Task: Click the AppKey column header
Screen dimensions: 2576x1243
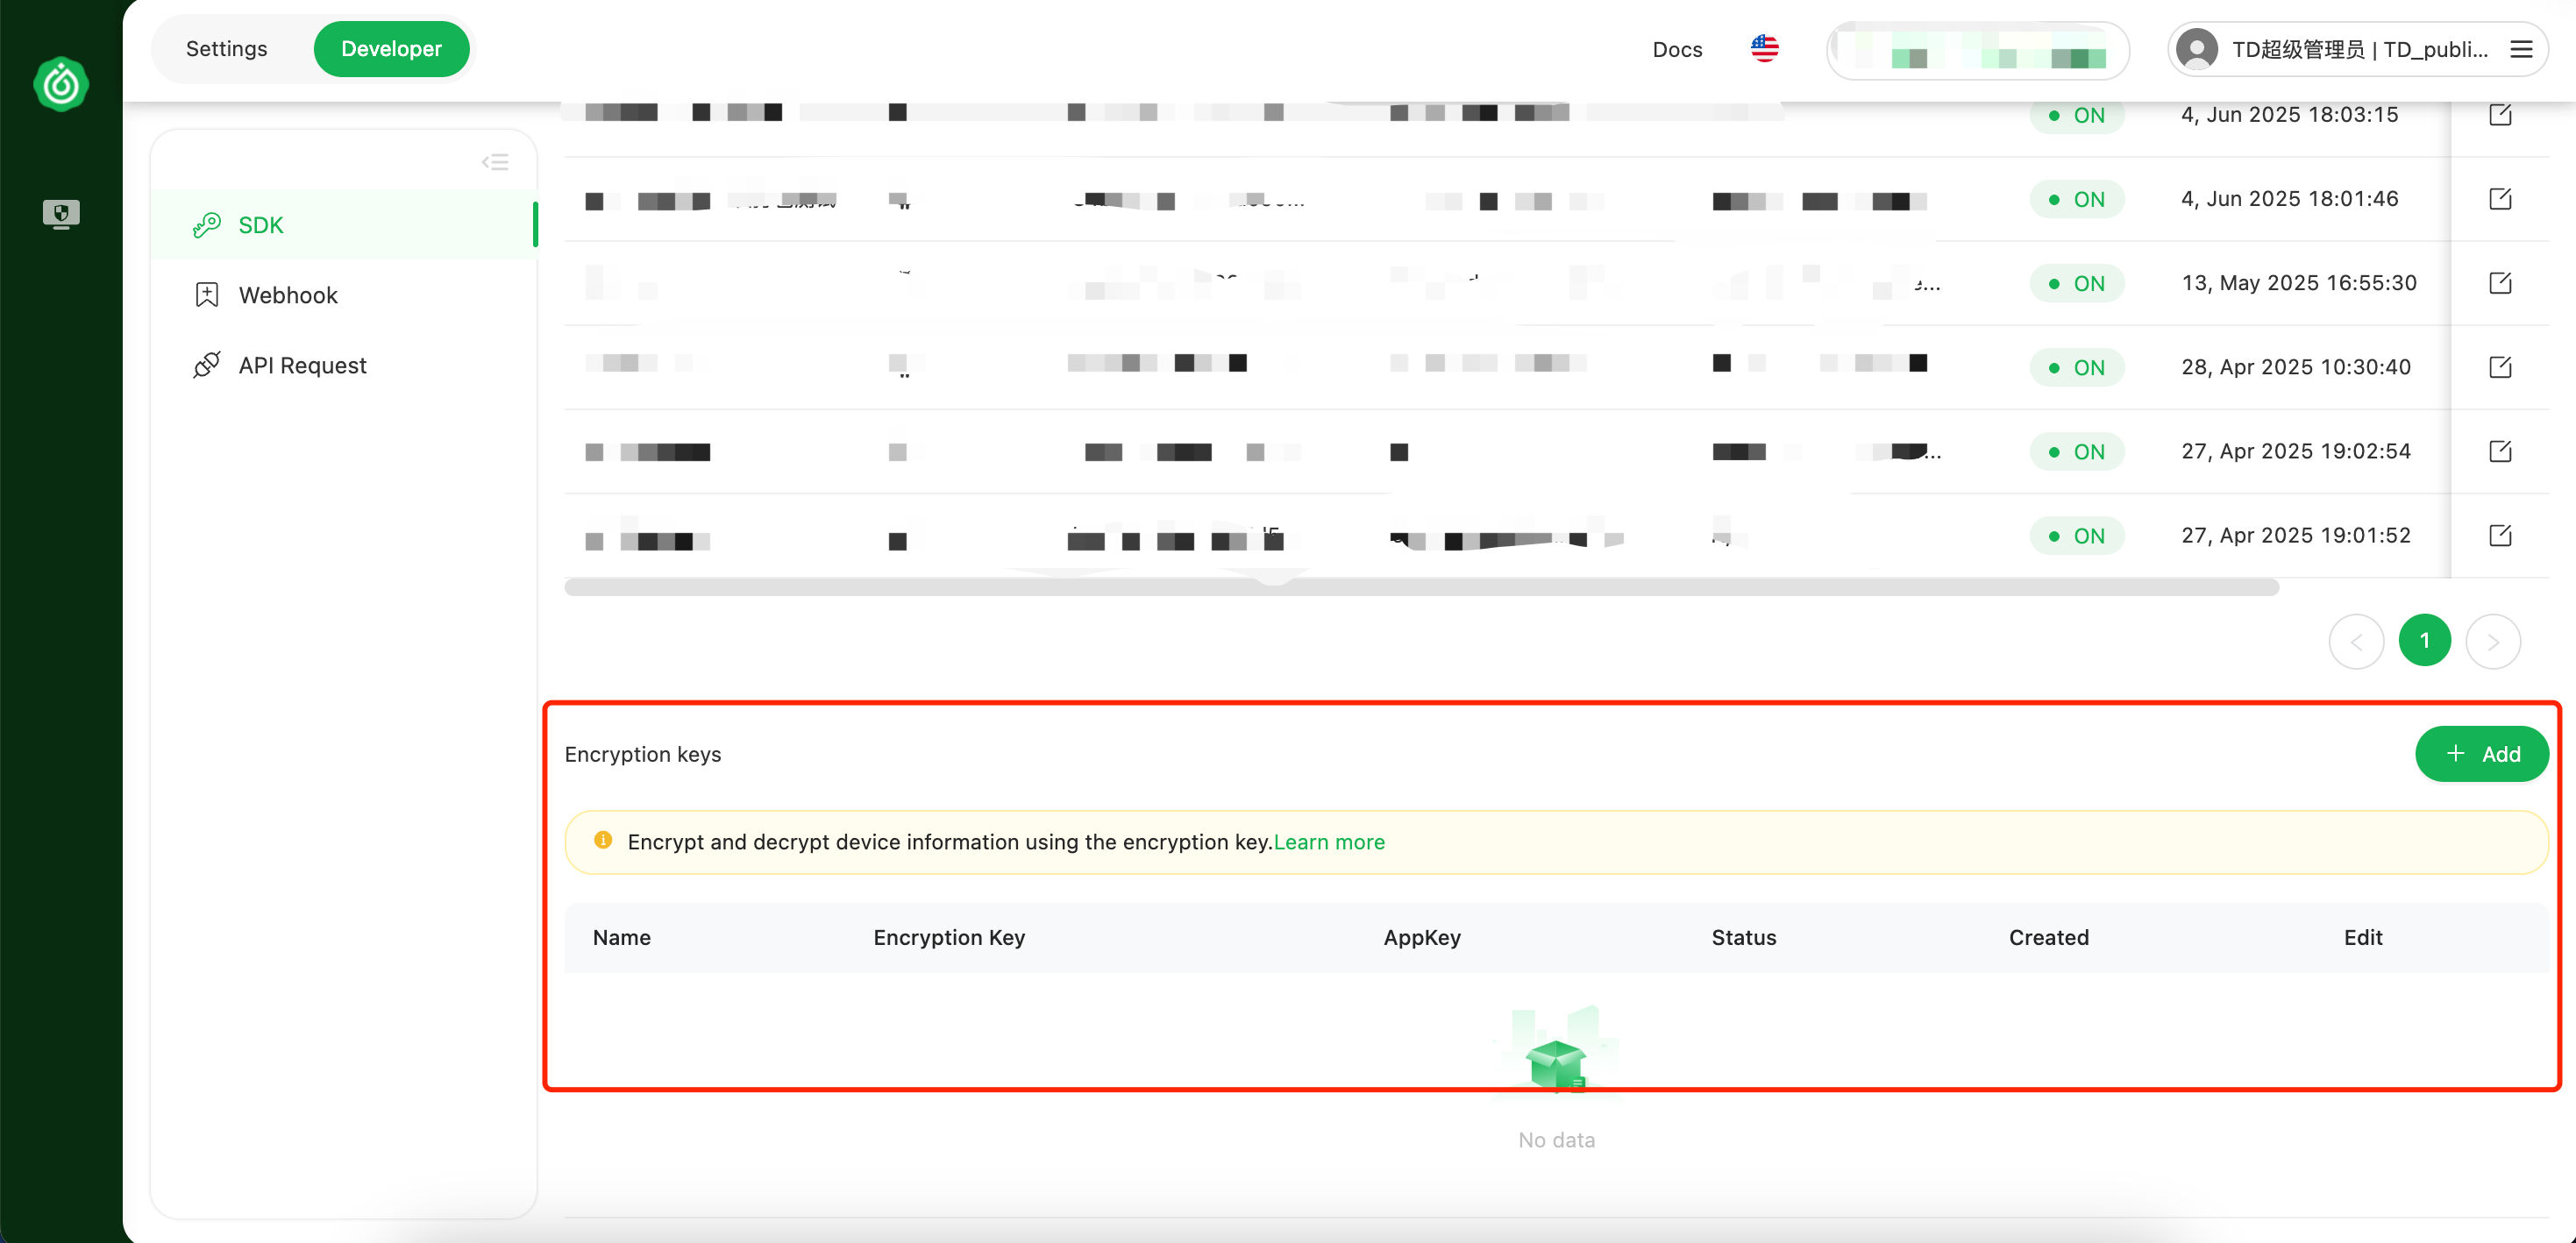Action: tap(1422, 938)
